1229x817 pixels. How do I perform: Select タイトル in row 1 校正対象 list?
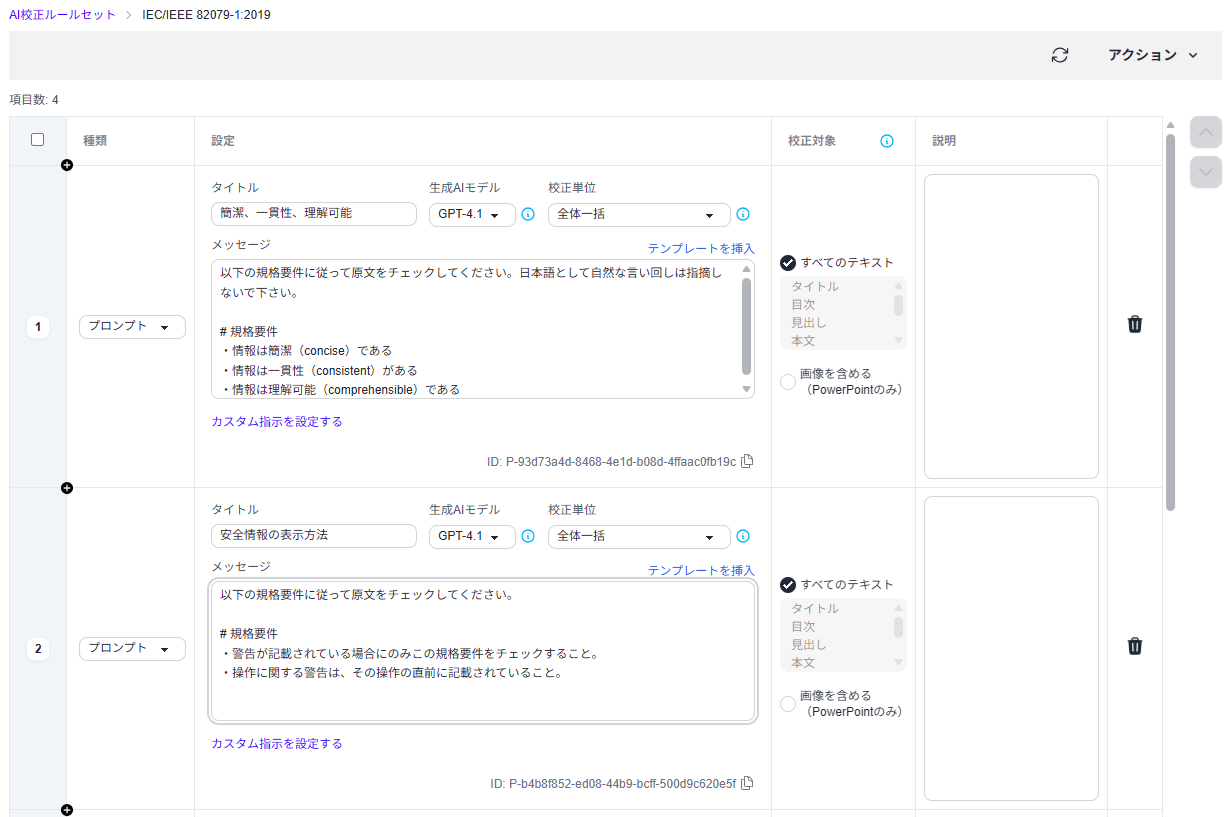(x=815, y=287)
